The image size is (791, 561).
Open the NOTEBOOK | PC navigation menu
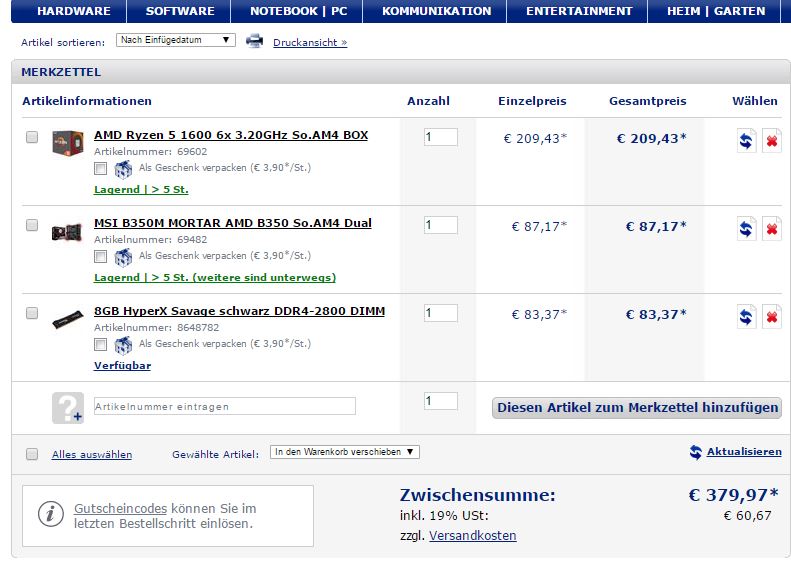[x=298, y=11]
